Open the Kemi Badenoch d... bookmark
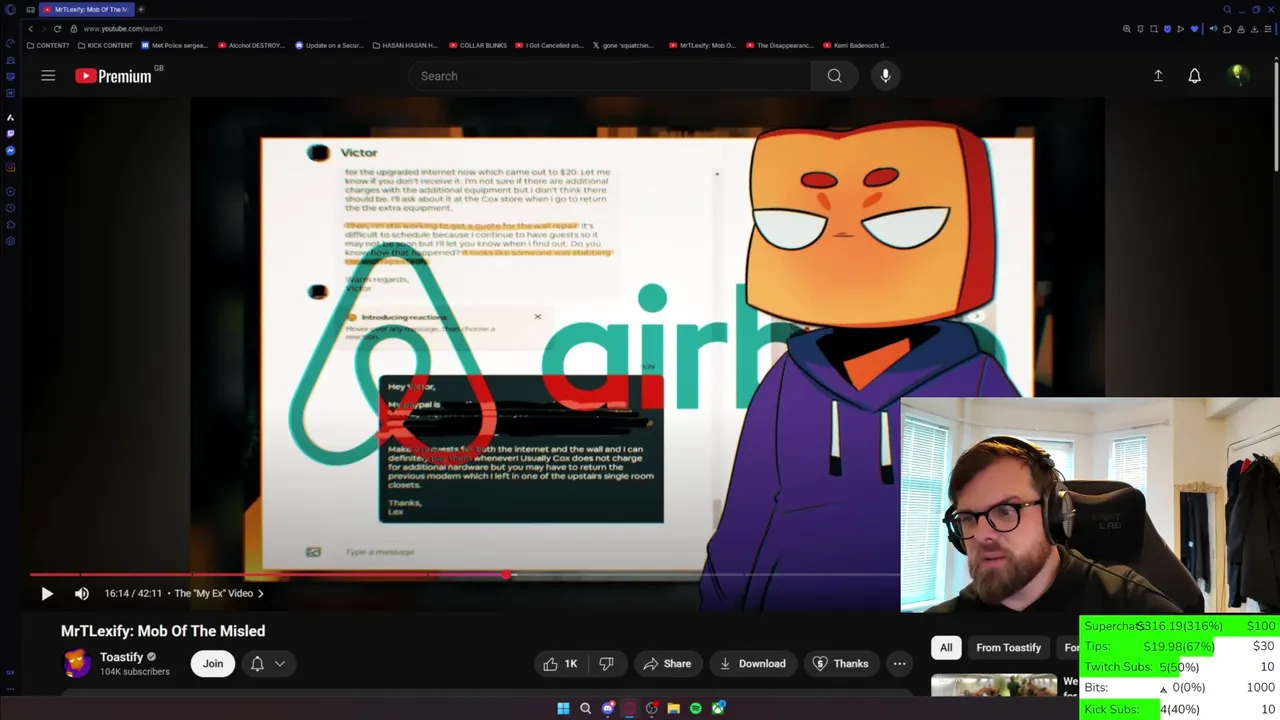Image resolution: width=1280 pixels, height=720 pixels. (x=856, y=45)
